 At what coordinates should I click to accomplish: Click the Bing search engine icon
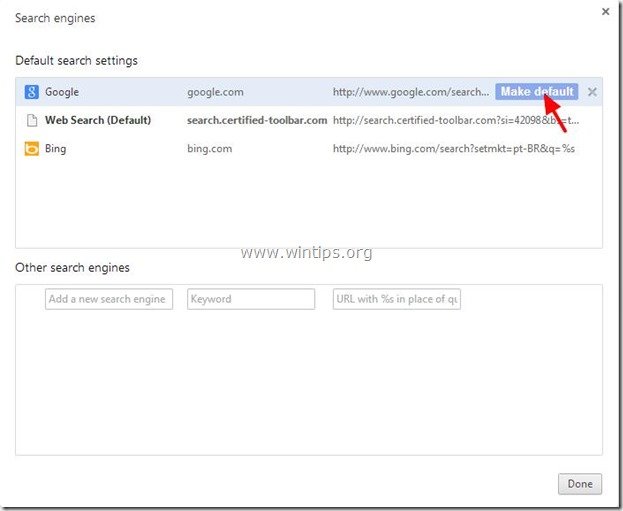[32, 149]
